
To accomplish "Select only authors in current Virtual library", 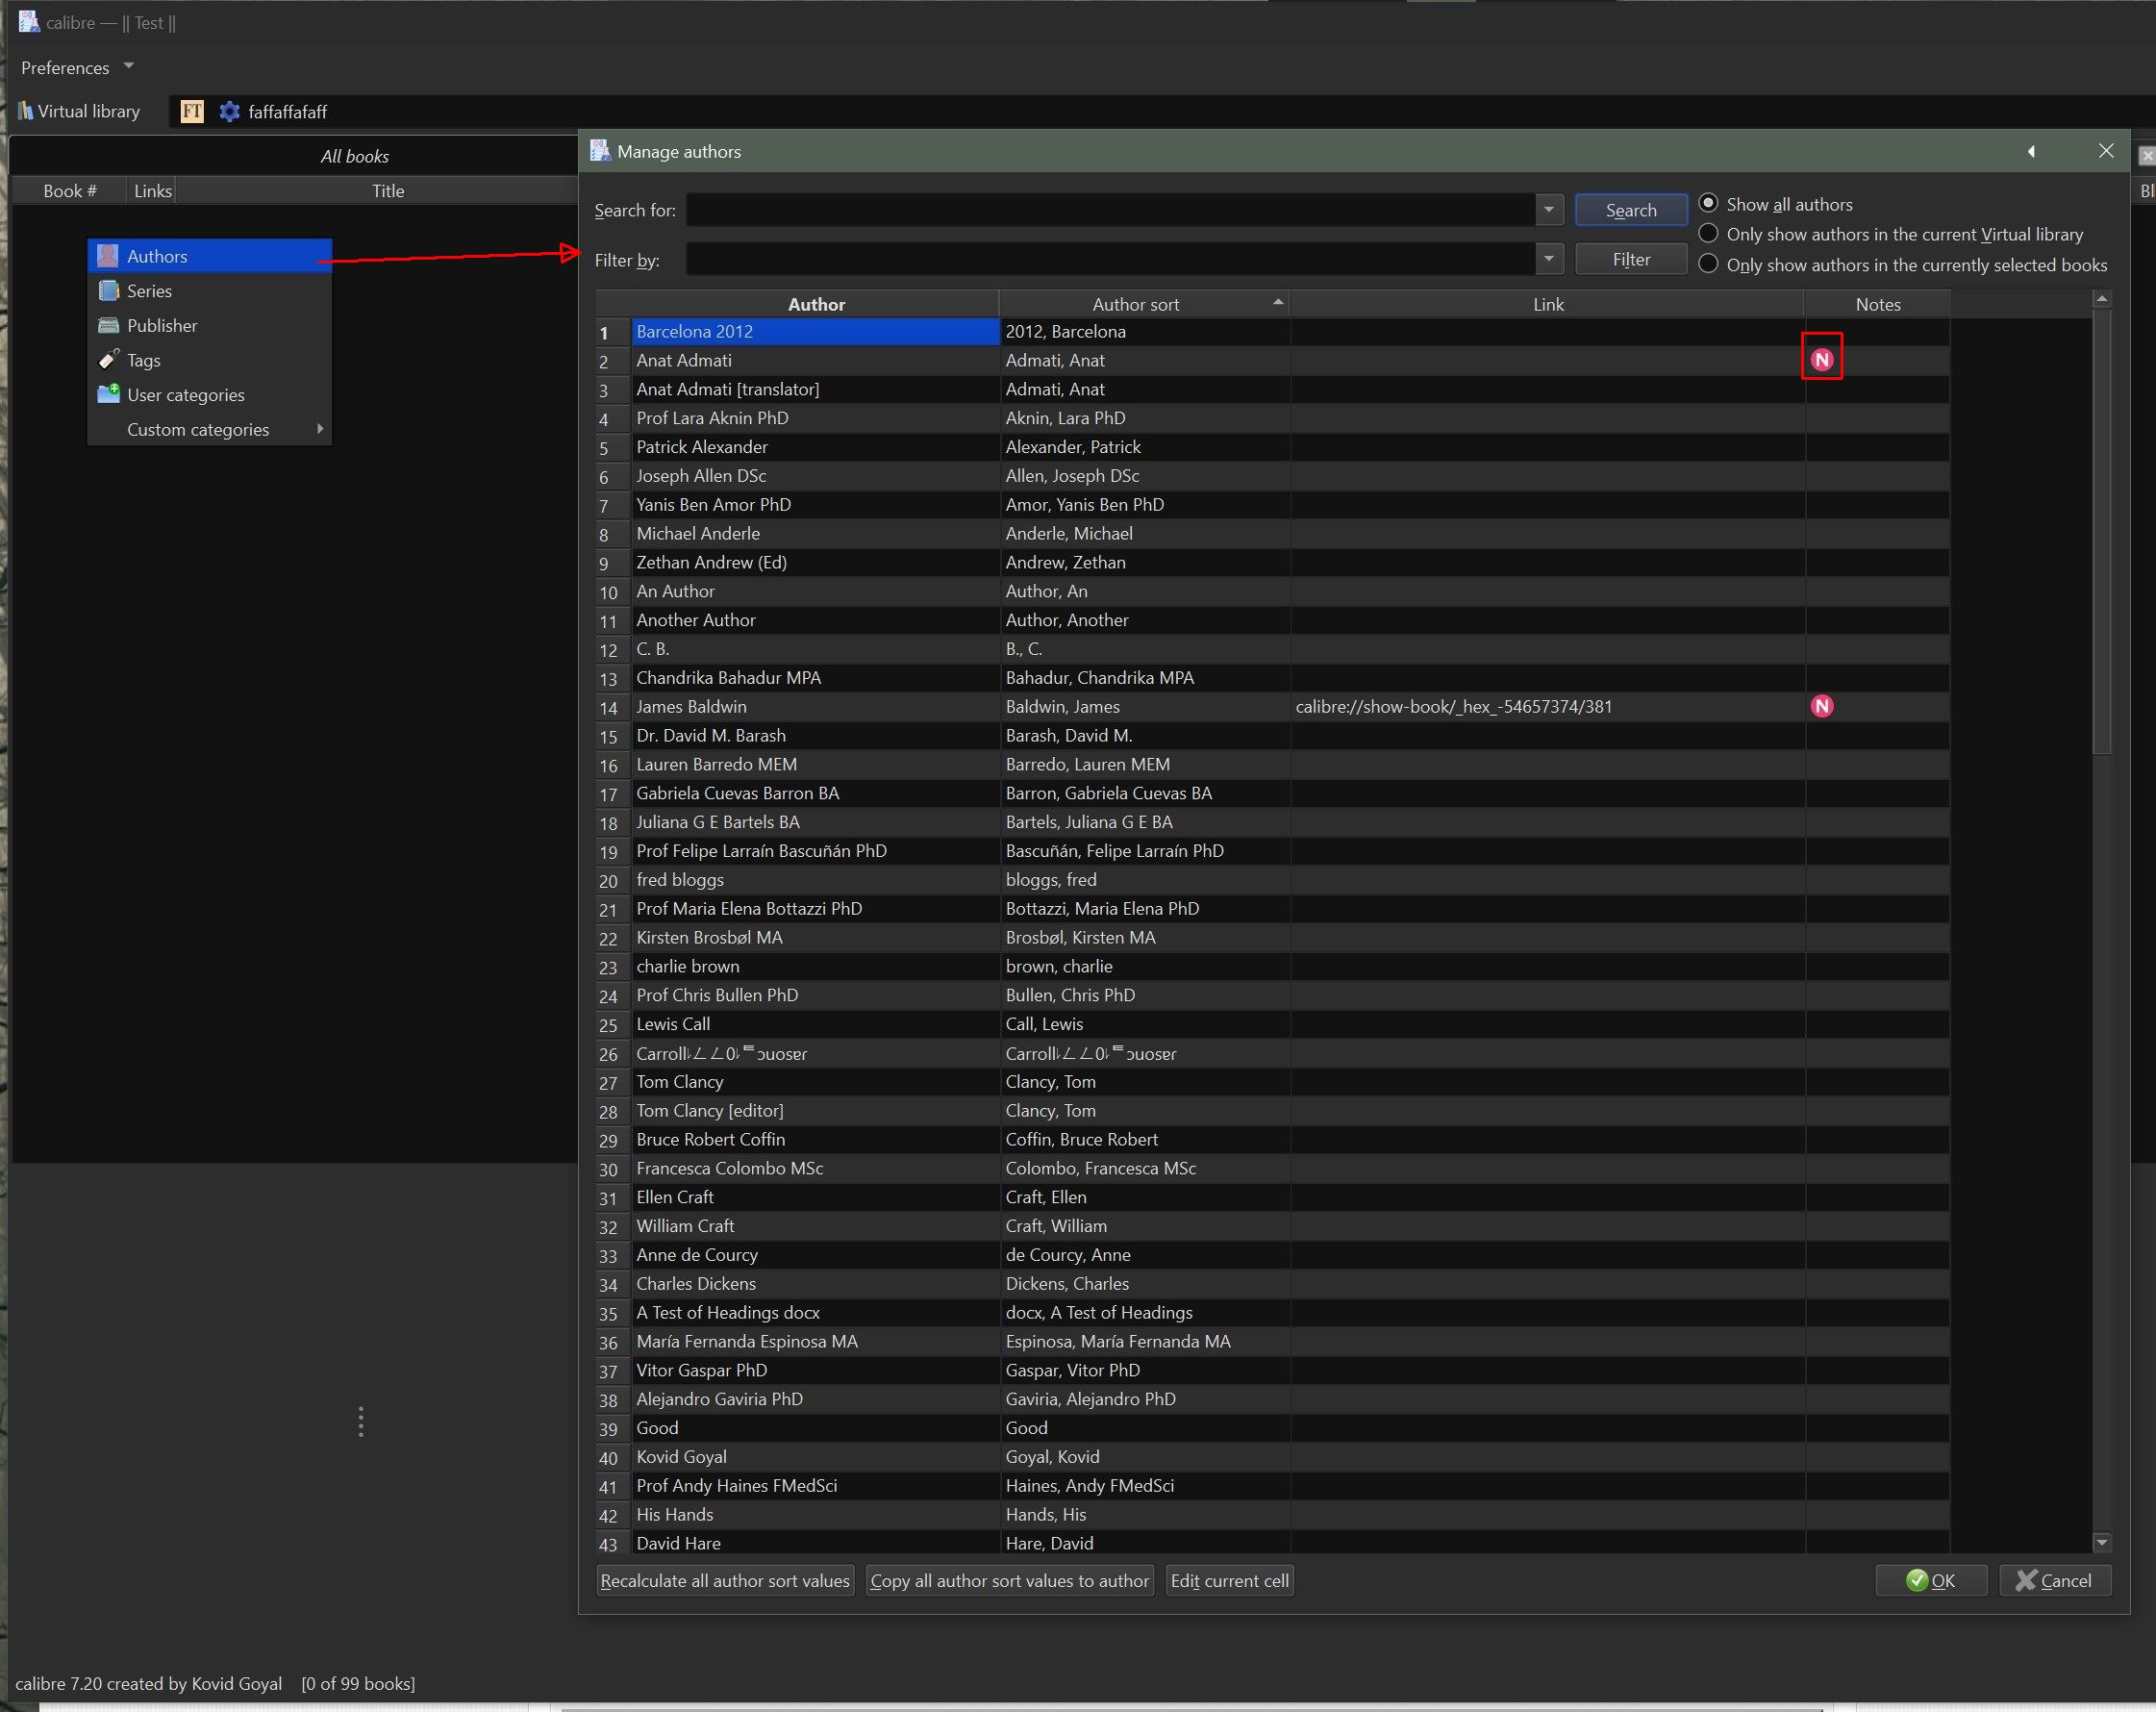I will point(1708,234).
